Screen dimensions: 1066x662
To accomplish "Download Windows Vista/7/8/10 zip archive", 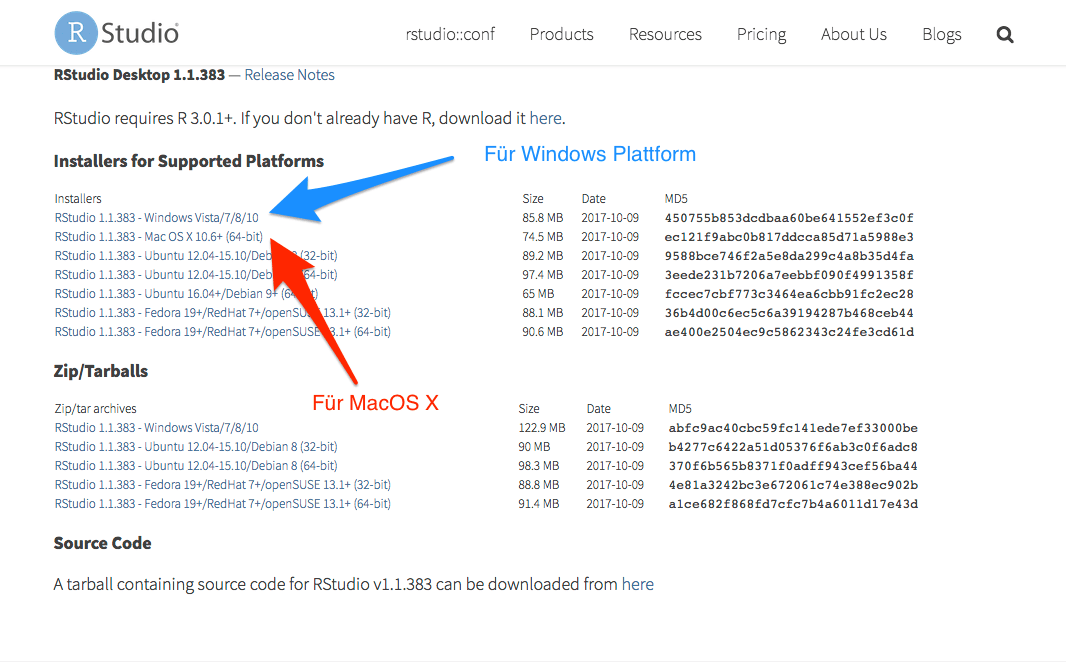I will [156, 428].
